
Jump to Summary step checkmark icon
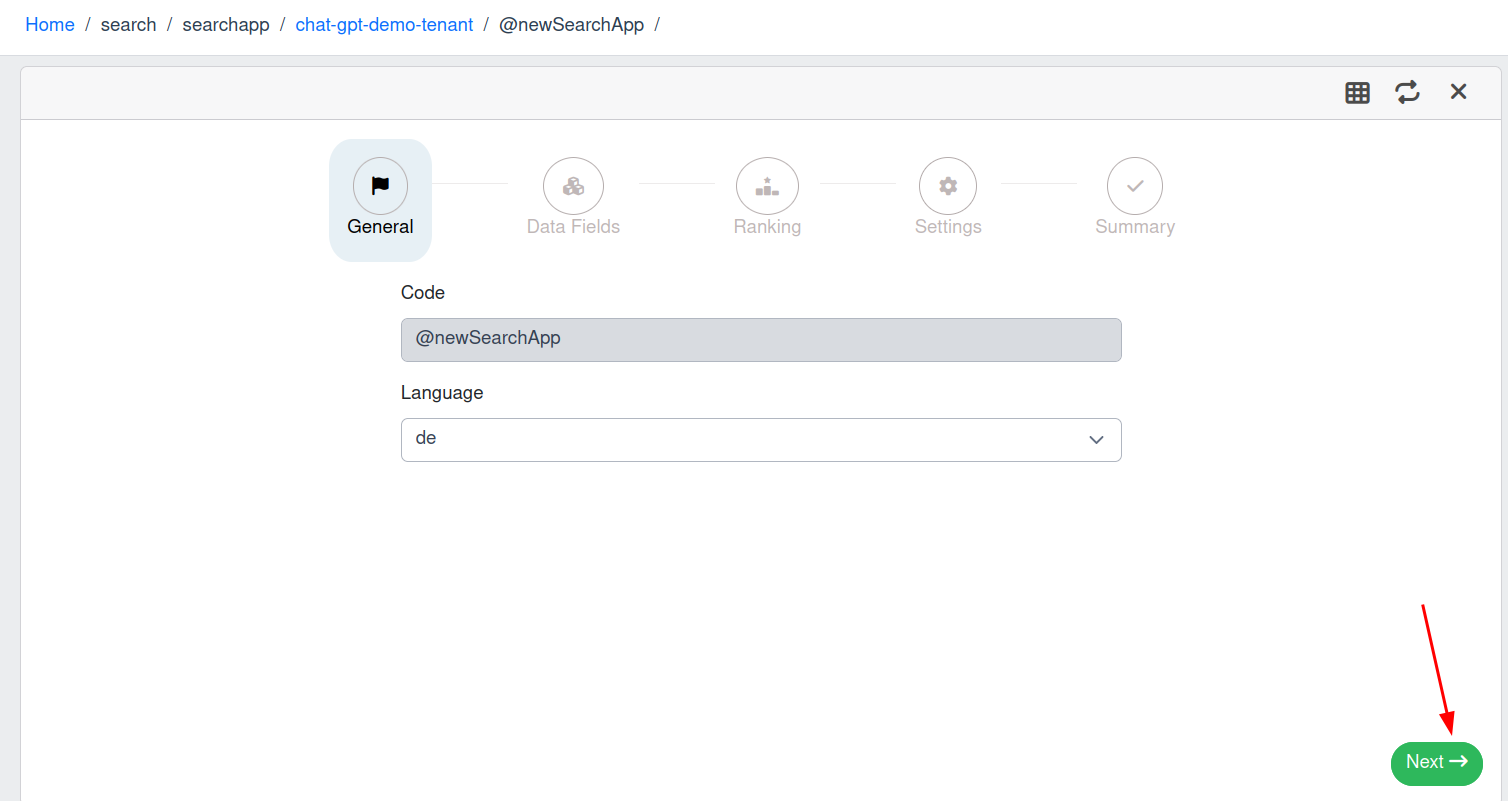pos(1135,186)
